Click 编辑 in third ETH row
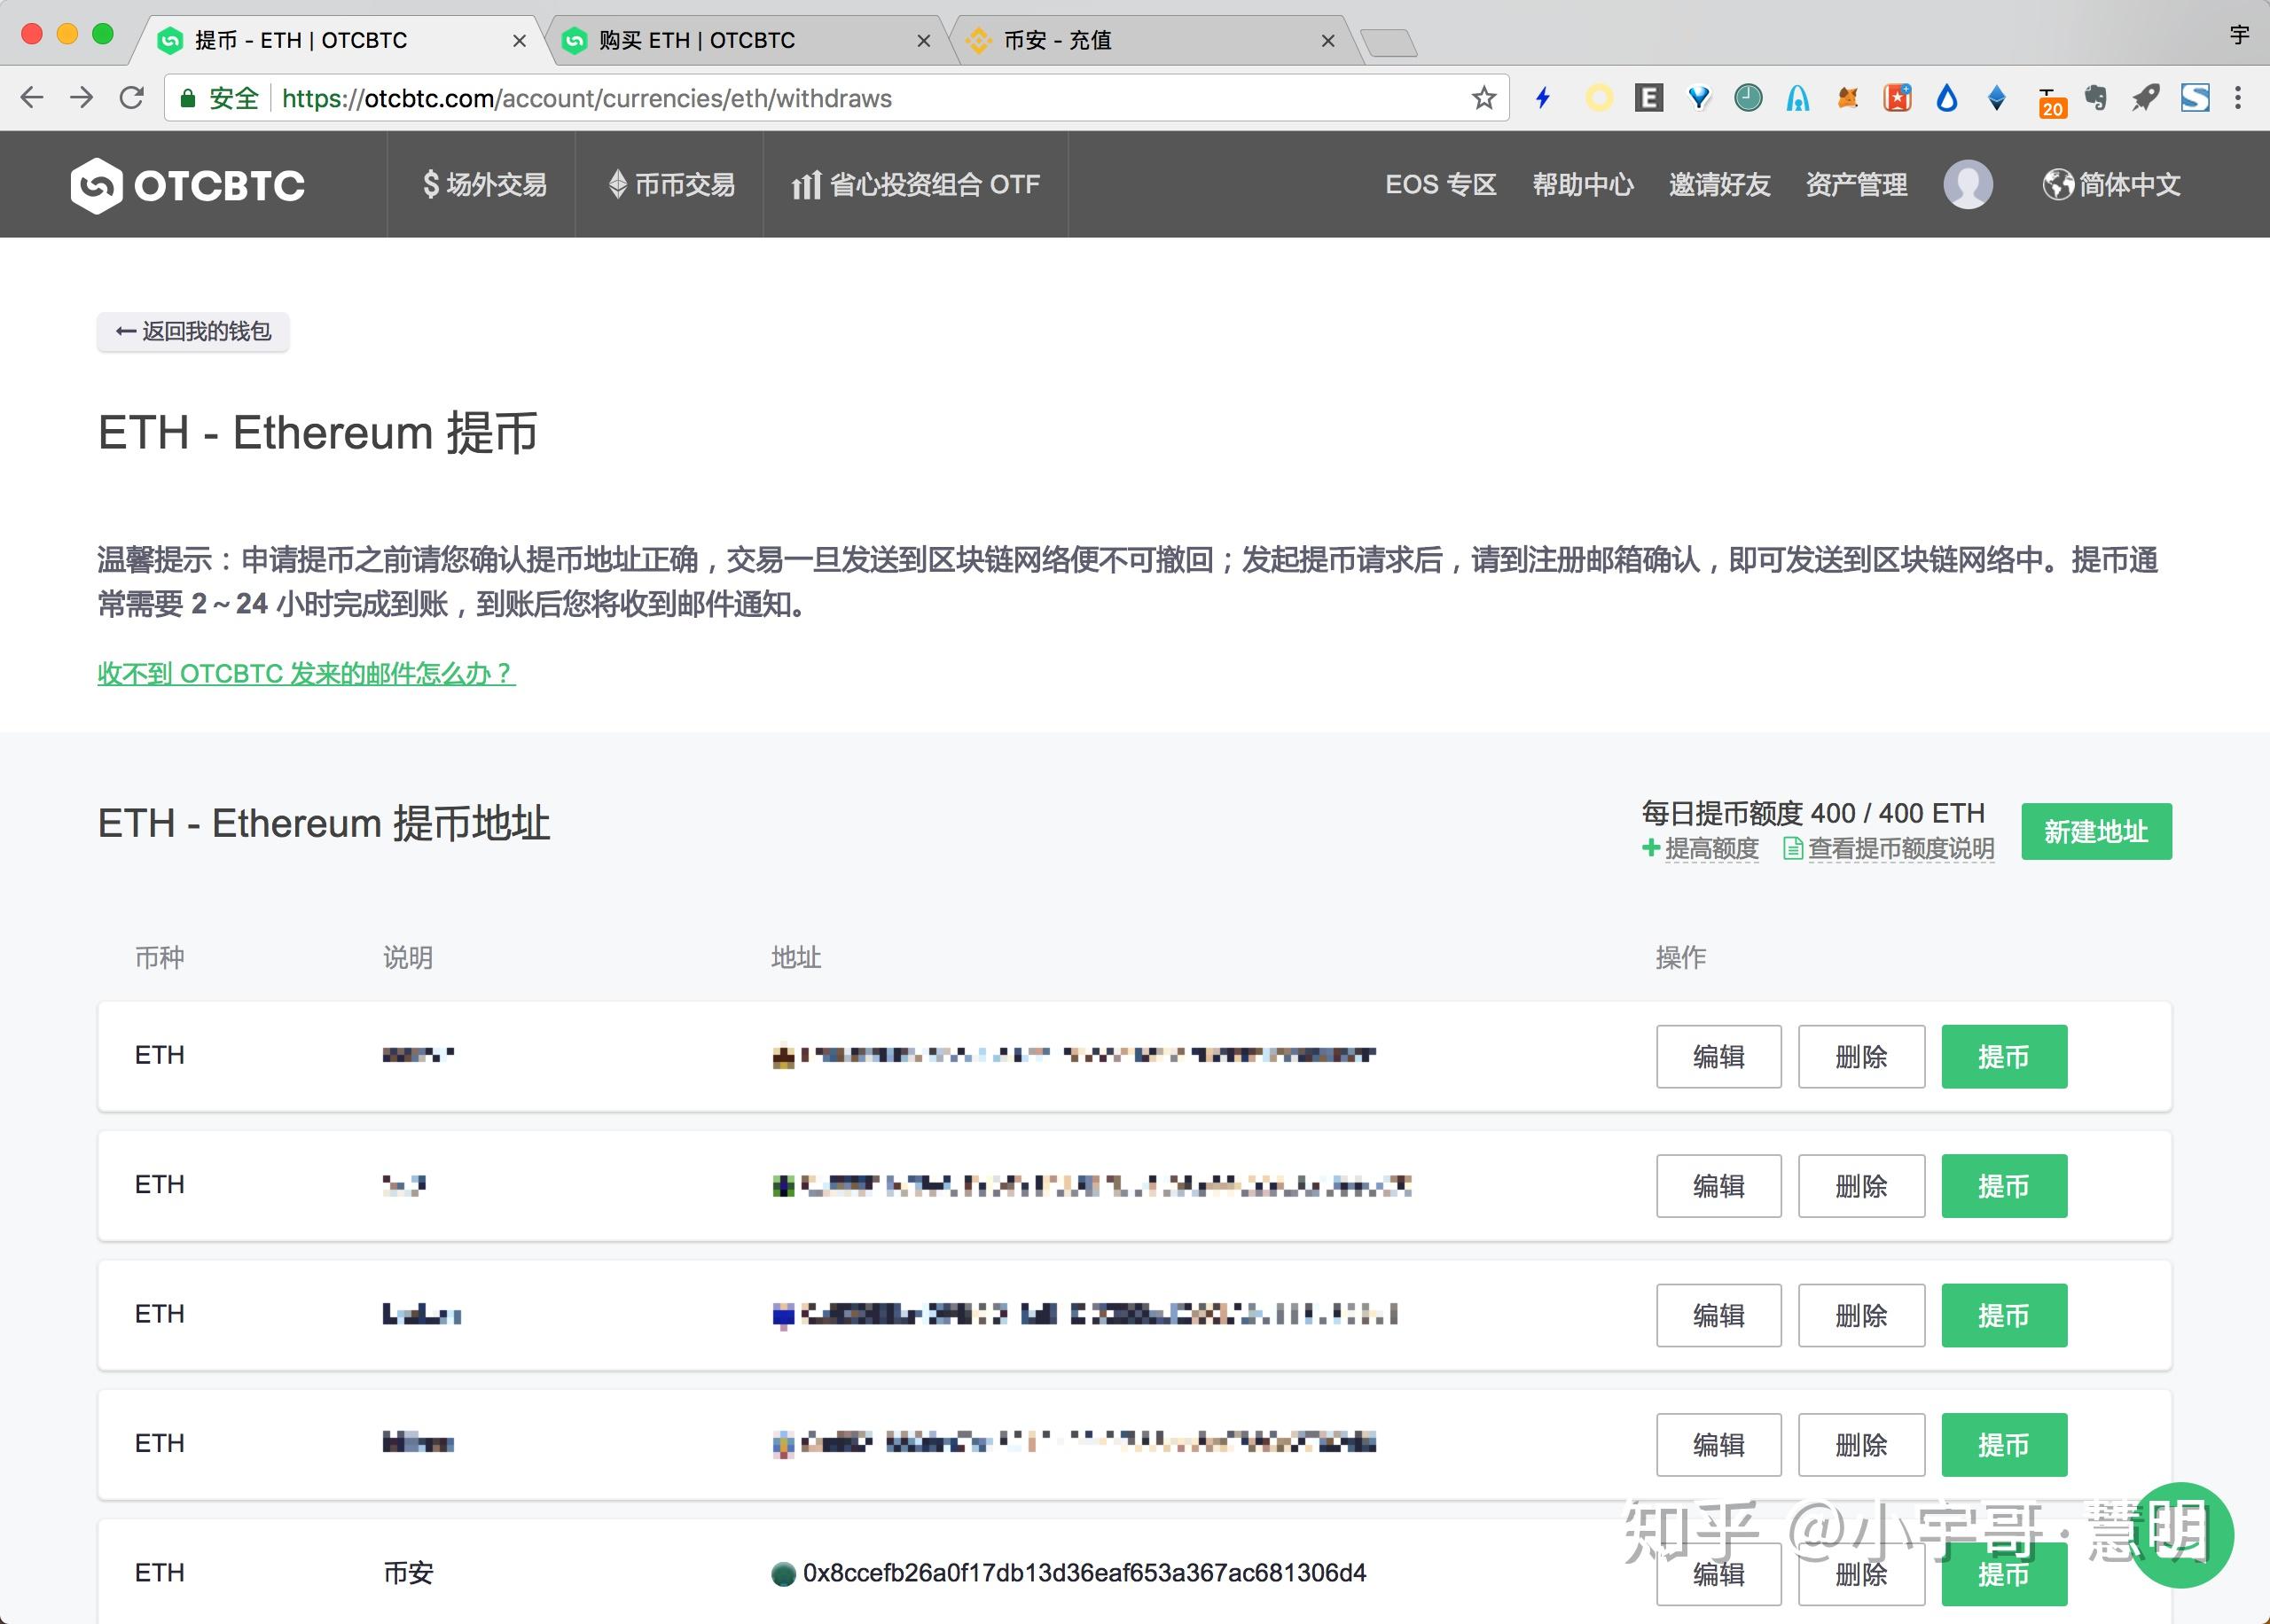 click(x=1718, y=1315)
